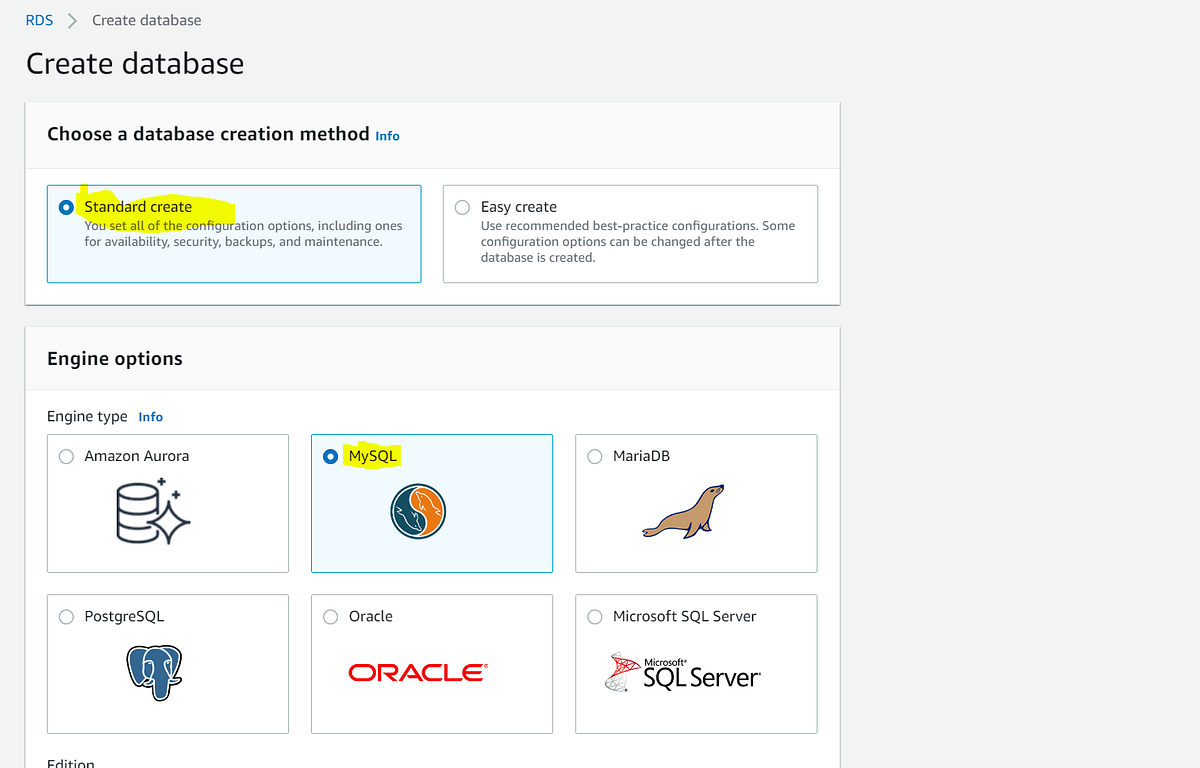Click the Easy create option card

click(630, 234)
